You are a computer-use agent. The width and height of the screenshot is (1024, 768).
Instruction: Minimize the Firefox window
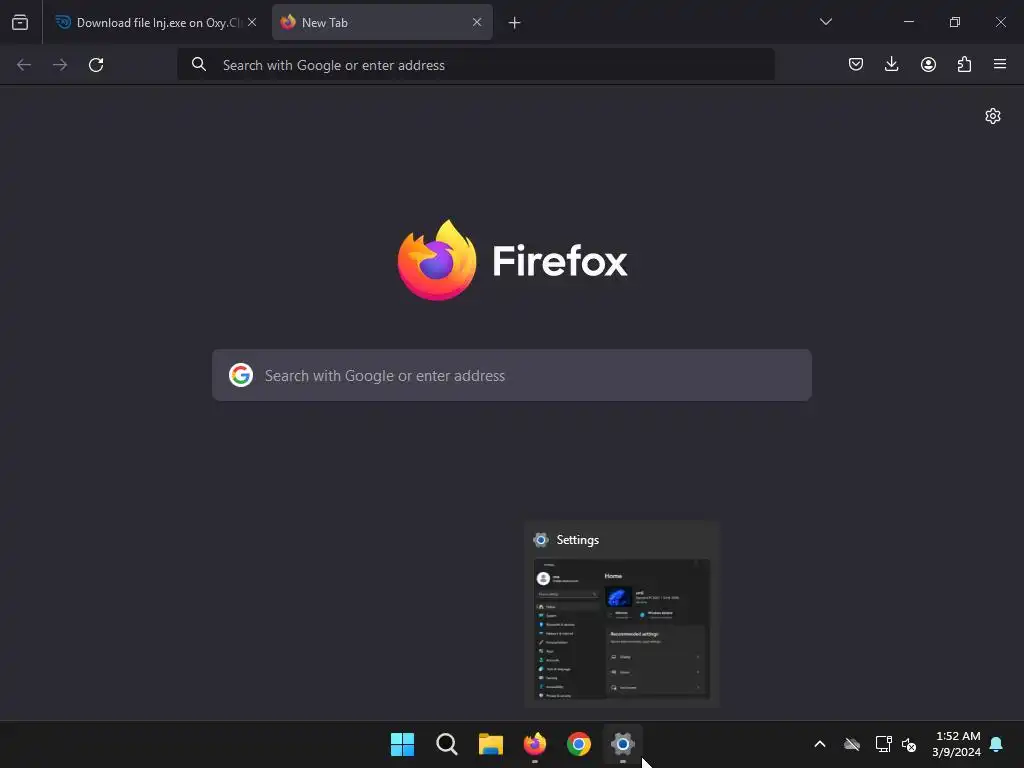[908, 22]
